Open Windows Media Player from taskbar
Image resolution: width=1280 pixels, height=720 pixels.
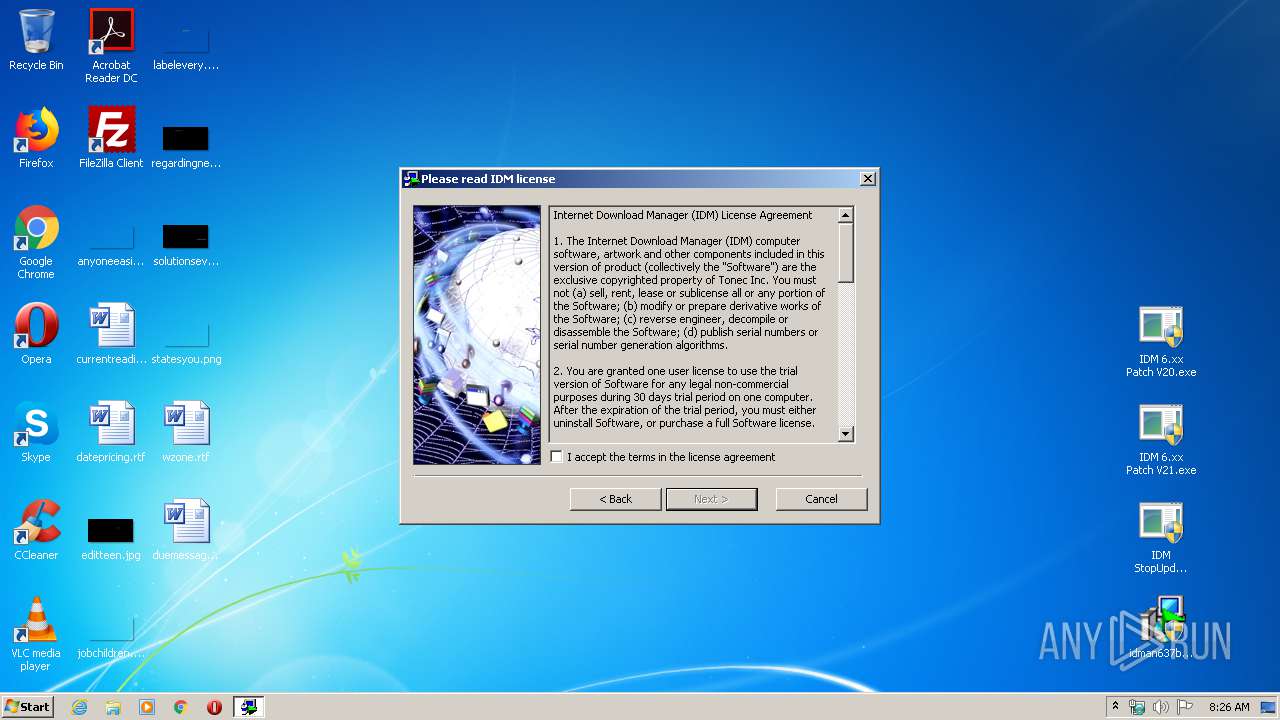(x=147, y=707)
